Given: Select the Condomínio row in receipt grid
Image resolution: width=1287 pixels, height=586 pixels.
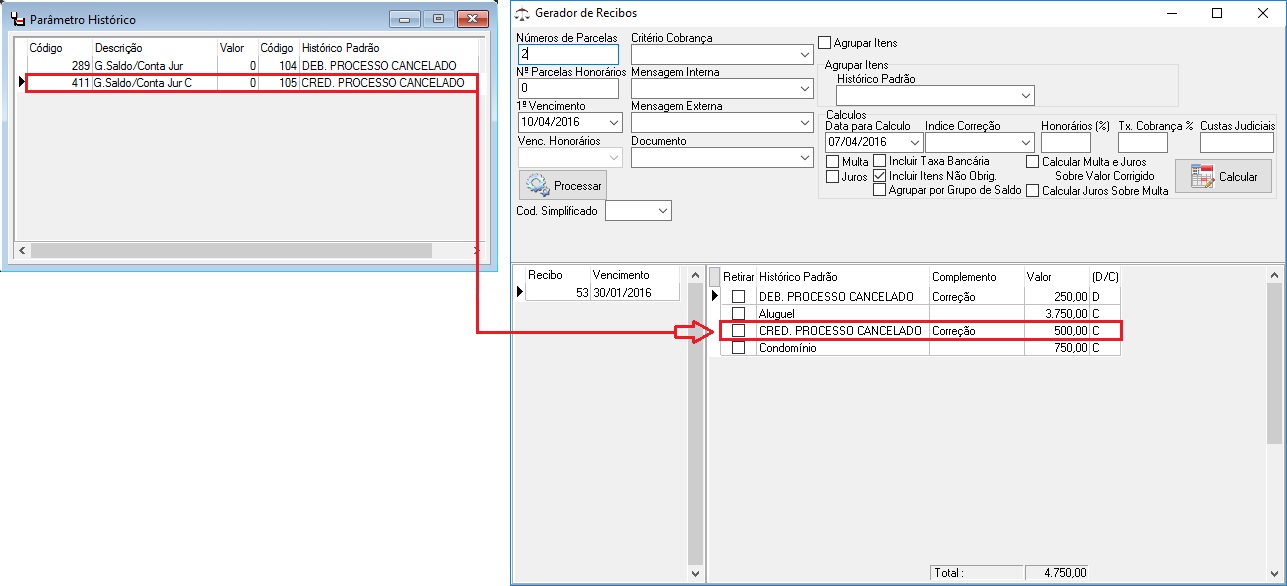Looking at the screenshot, I should tap(840, 348).
